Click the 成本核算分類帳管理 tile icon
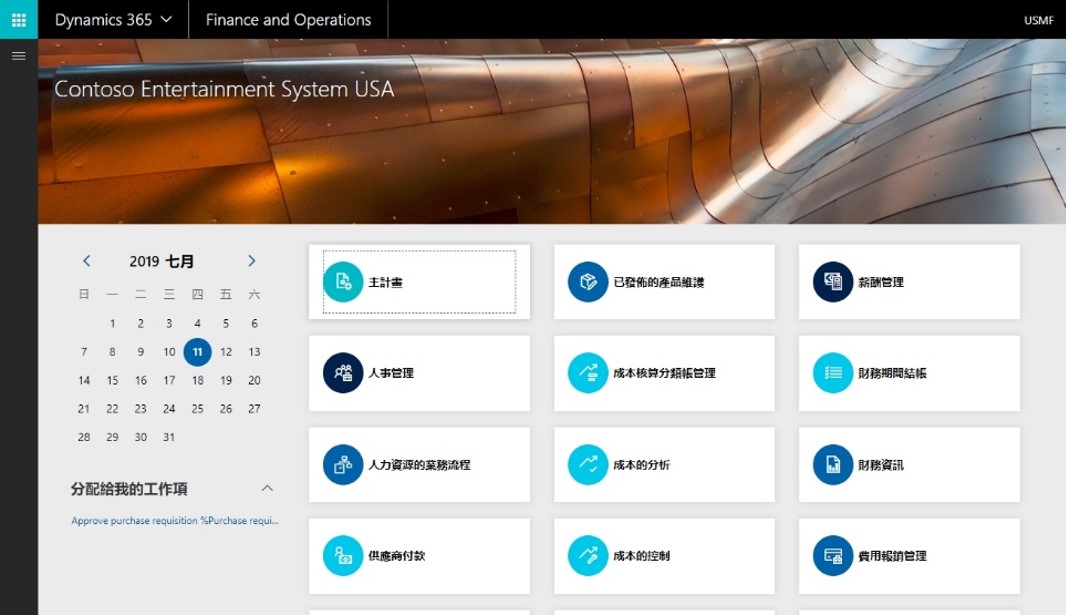Image resolution: width=1066 pixels, height=615 pixels. click(x=587, y=372)
